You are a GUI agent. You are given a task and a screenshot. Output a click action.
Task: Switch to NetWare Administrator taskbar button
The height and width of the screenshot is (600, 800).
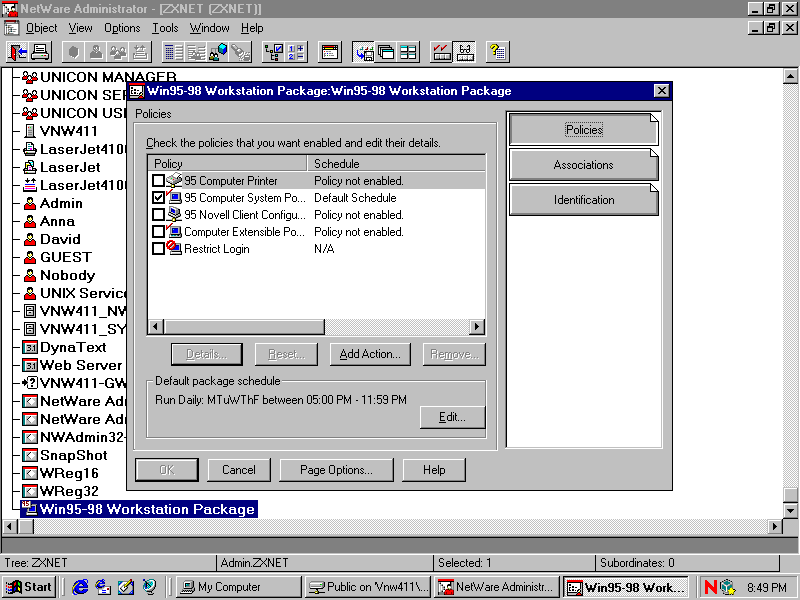pos(496,587)
